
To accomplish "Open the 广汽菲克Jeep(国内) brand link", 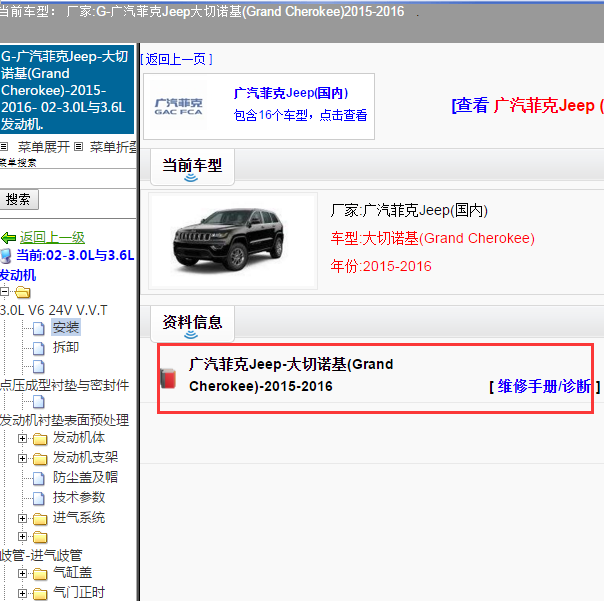I will [291, 93].
